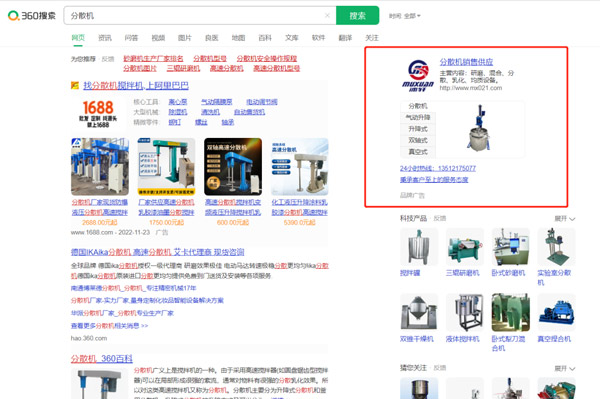
Task: Expand the 科技产品 section
Action: [565, 219]
